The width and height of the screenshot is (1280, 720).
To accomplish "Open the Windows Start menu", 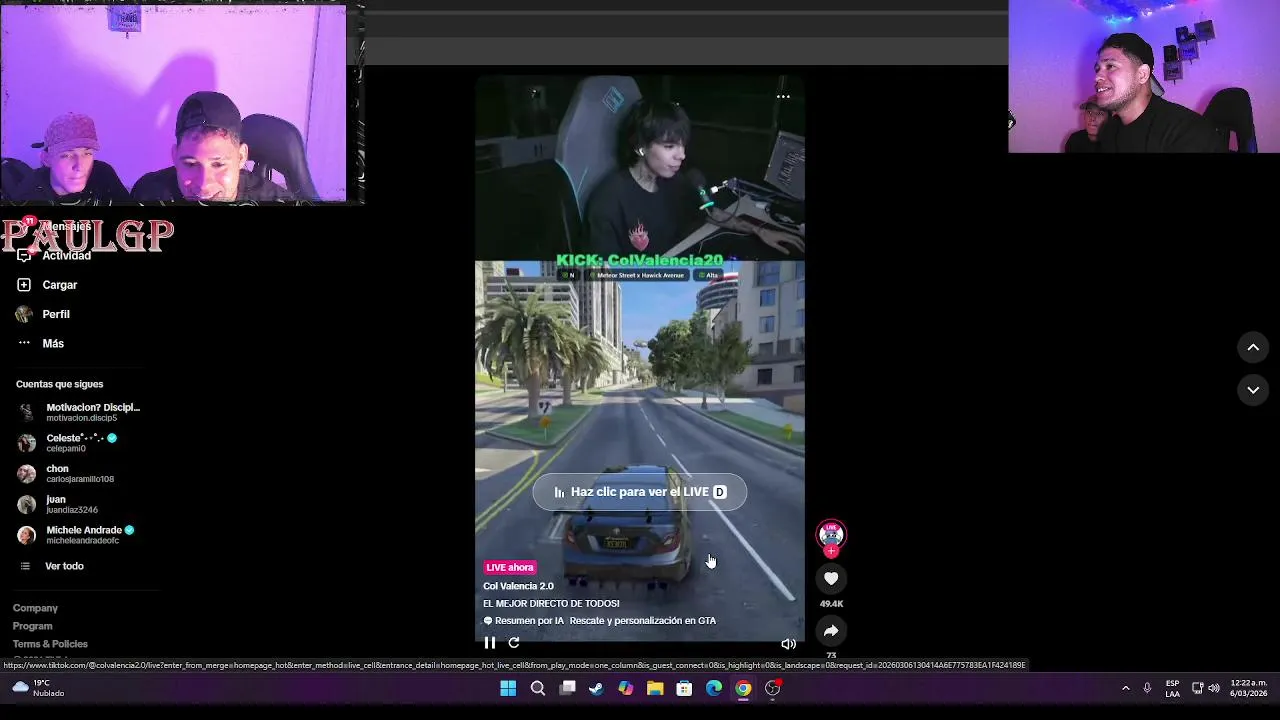I will pos(508,688).
